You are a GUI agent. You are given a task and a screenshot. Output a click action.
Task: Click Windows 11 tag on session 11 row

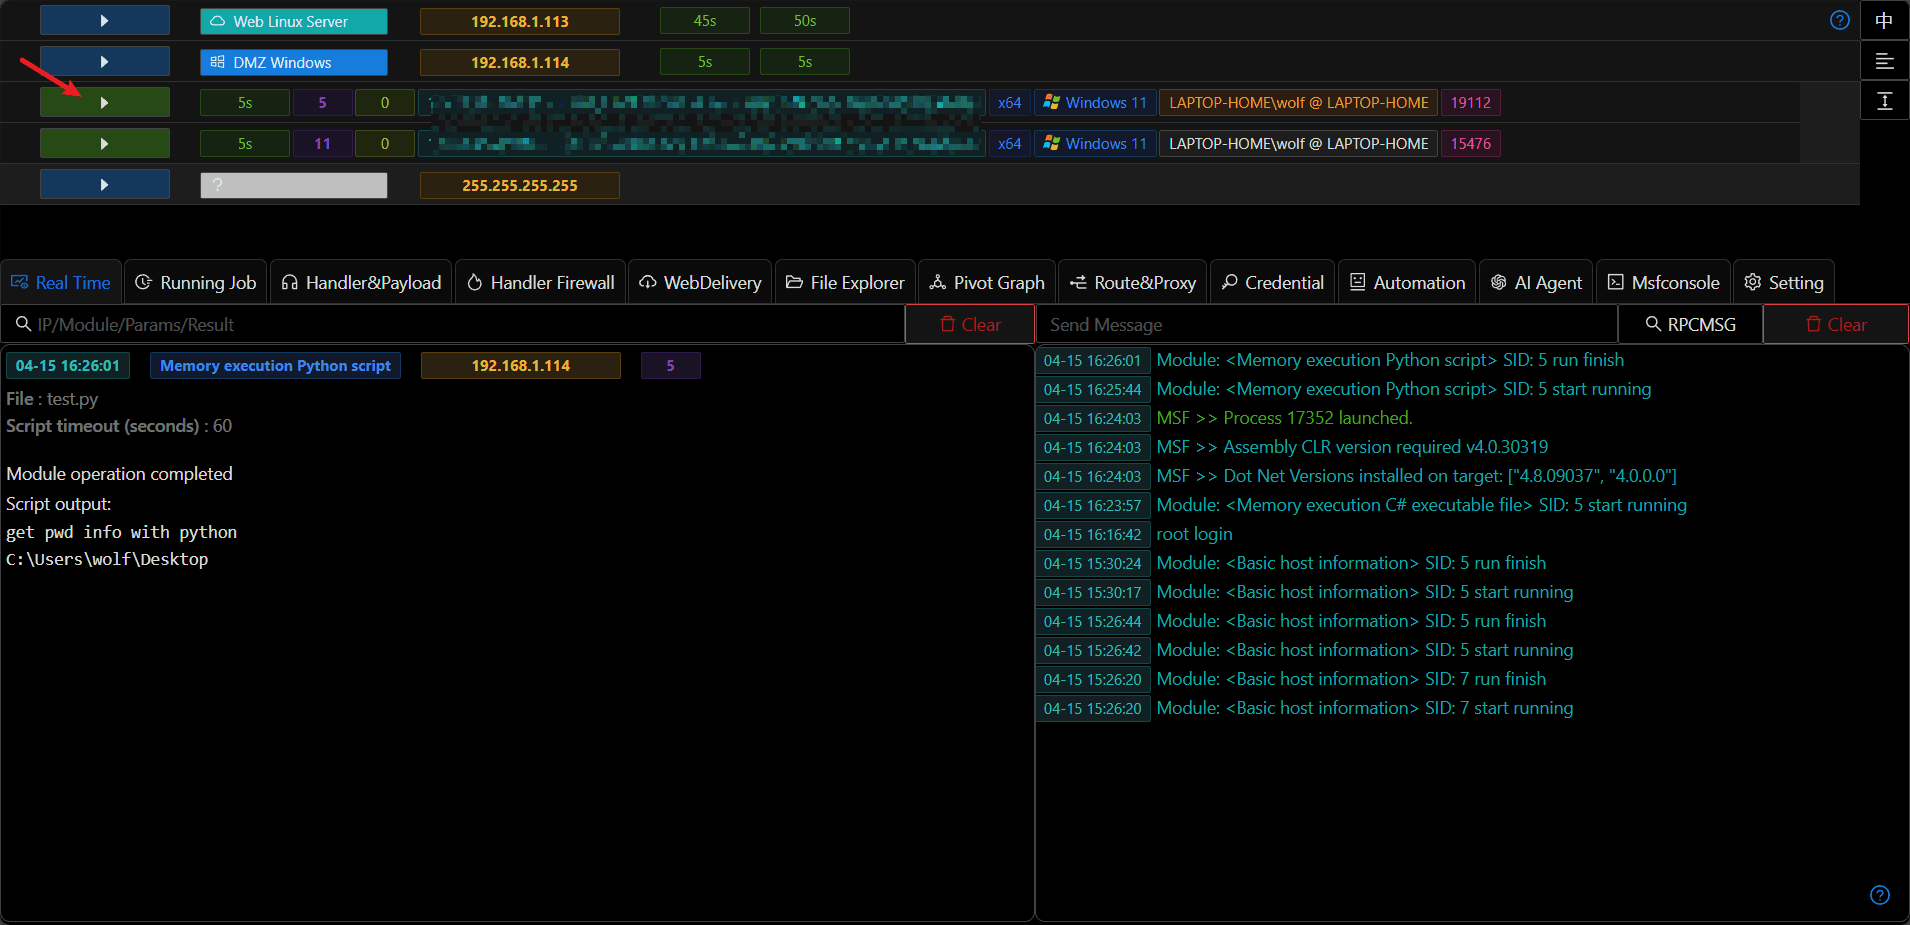1095,144
